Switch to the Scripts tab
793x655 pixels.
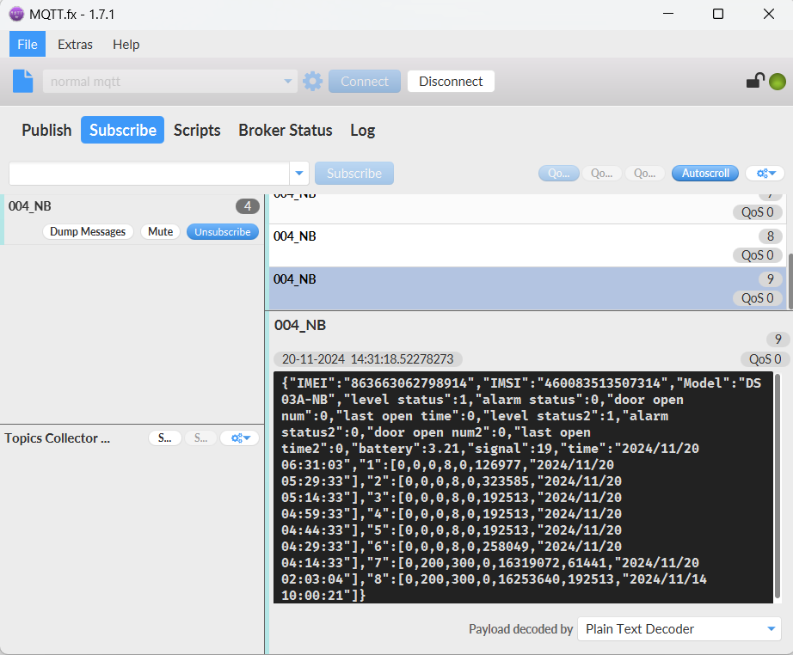tap(197, 130)
